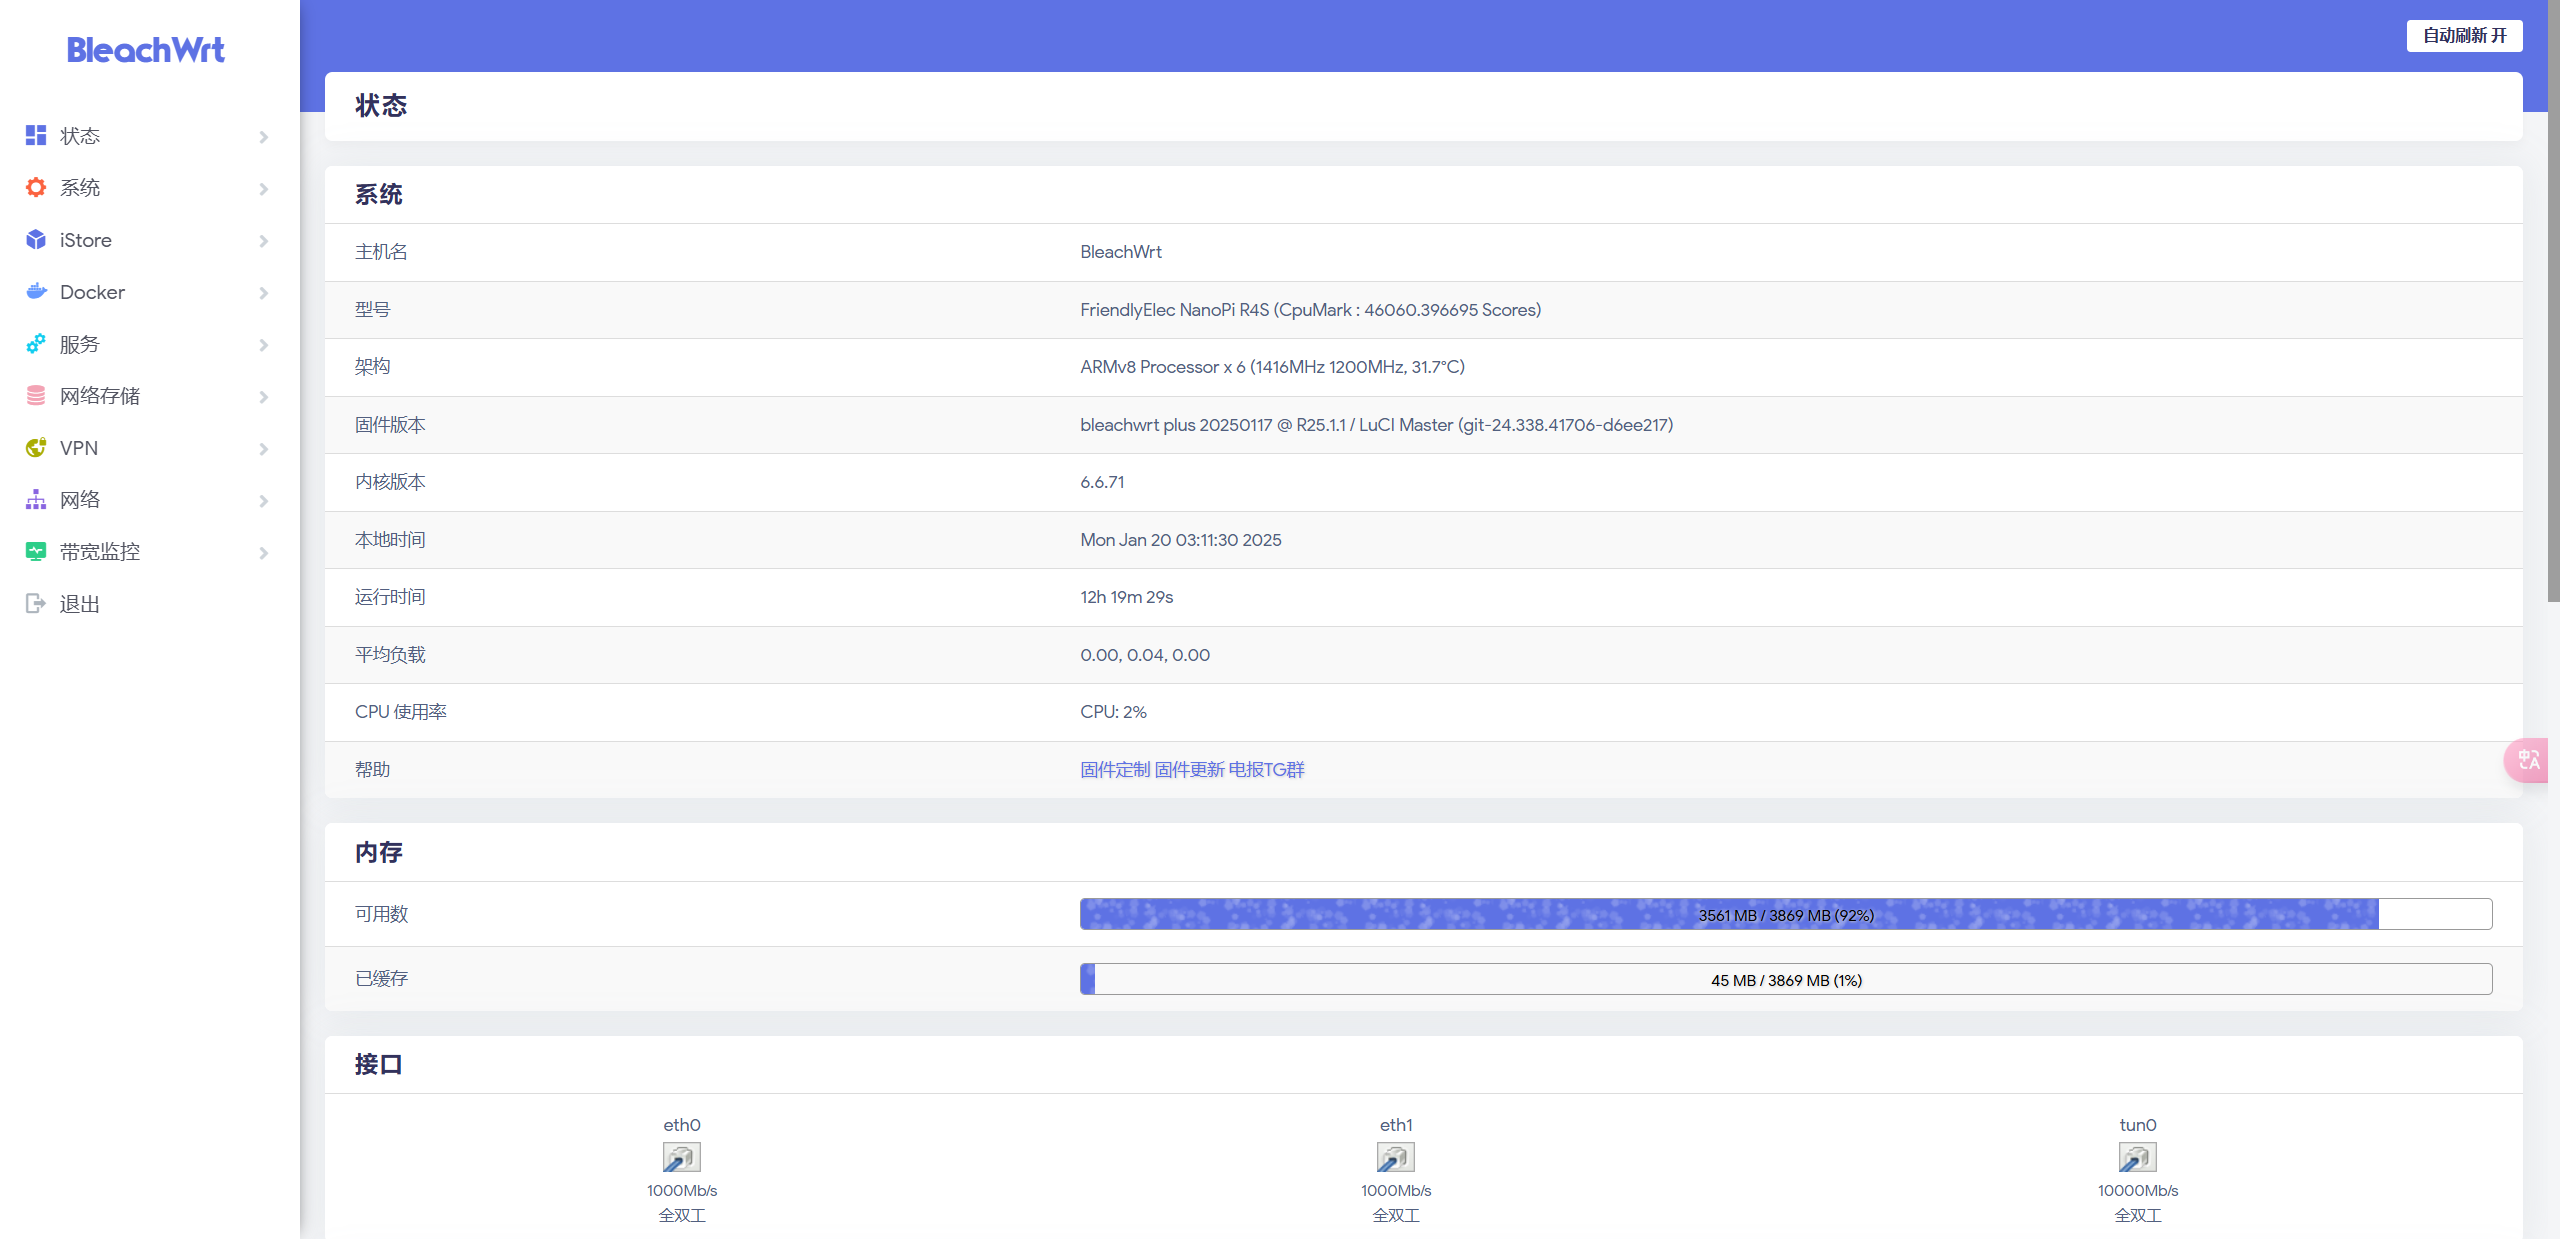Click the hostname value BleachWrt
This screenshot has width=2560, height=1239.
tap(1121, 252)
